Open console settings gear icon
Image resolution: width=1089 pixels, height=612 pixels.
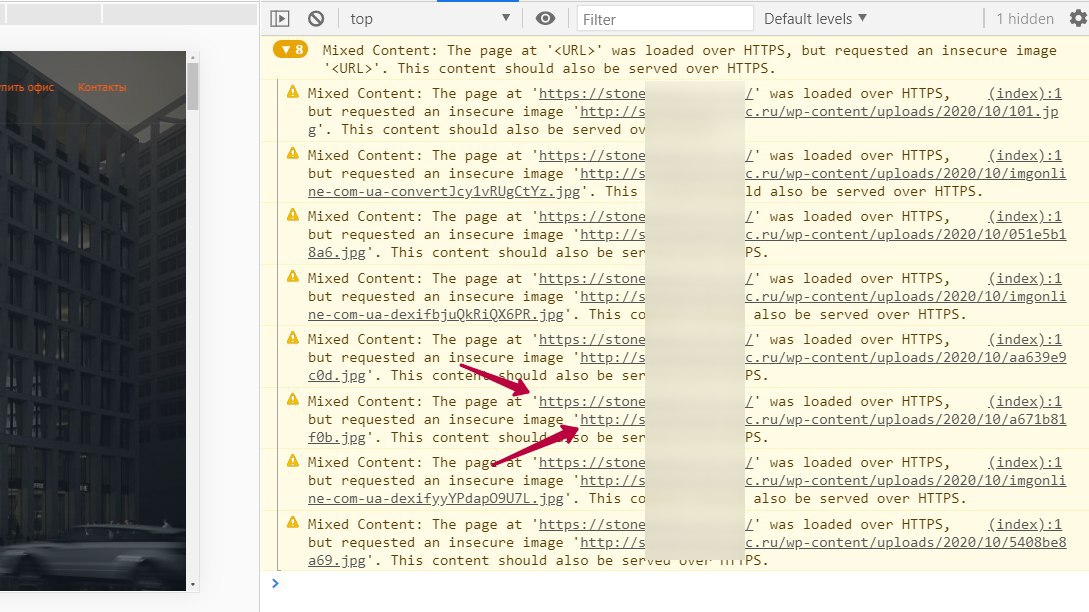[1079, 19]
